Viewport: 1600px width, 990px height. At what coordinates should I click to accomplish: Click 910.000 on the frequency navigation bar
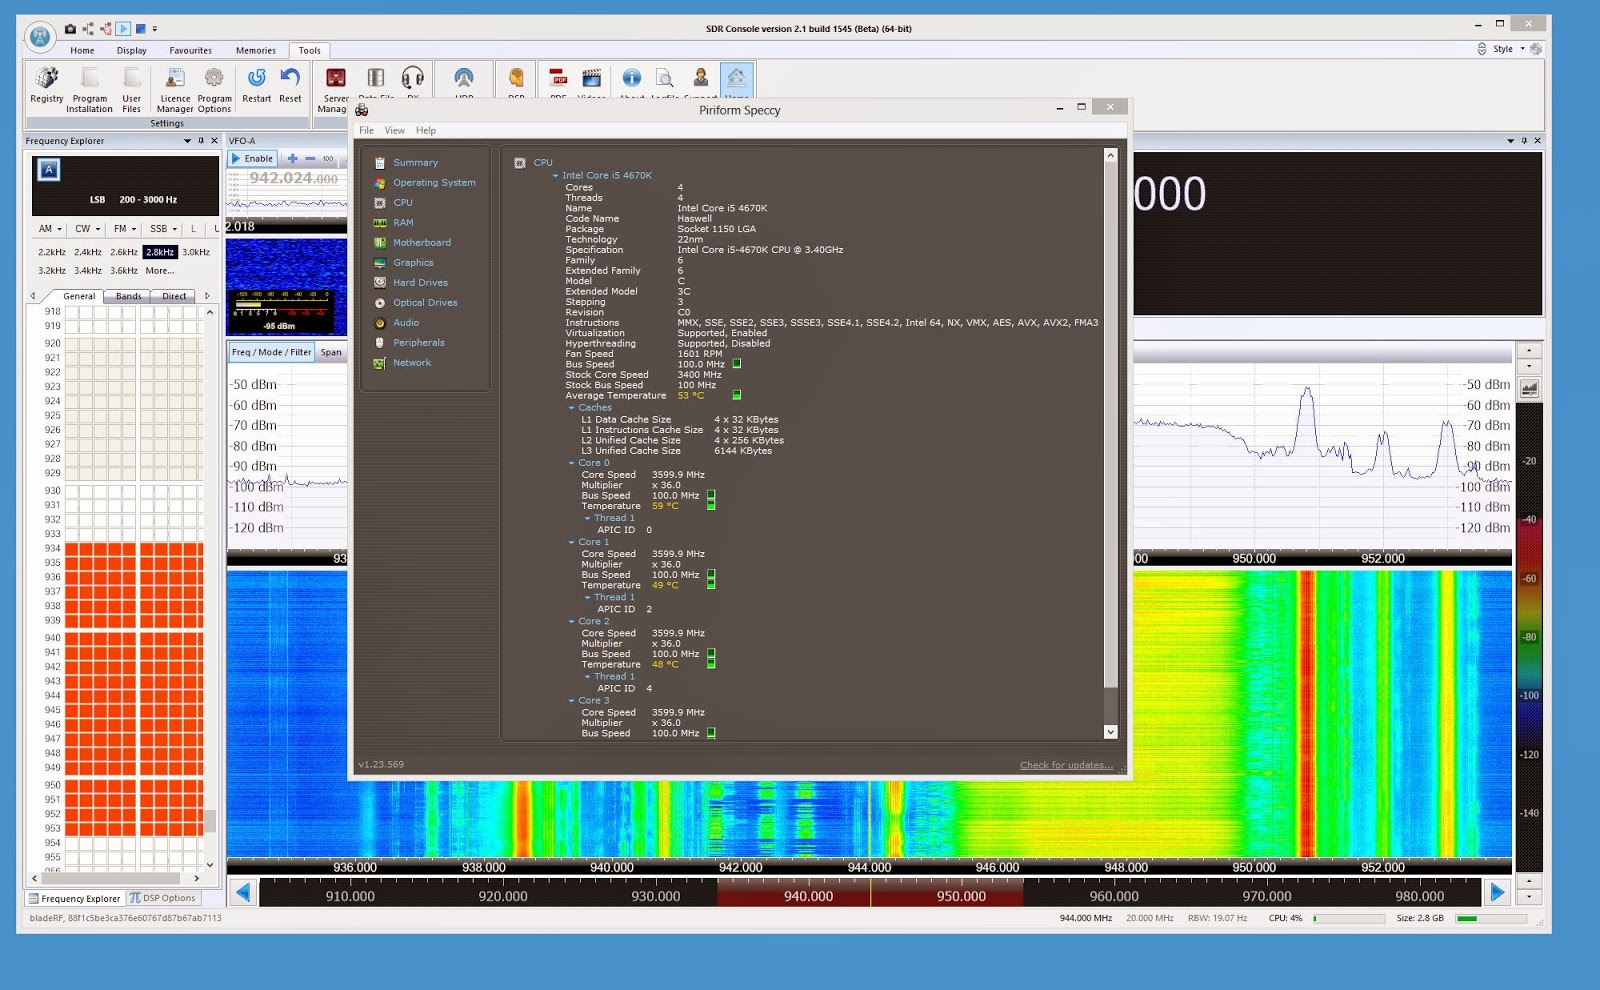pos(350,897)
